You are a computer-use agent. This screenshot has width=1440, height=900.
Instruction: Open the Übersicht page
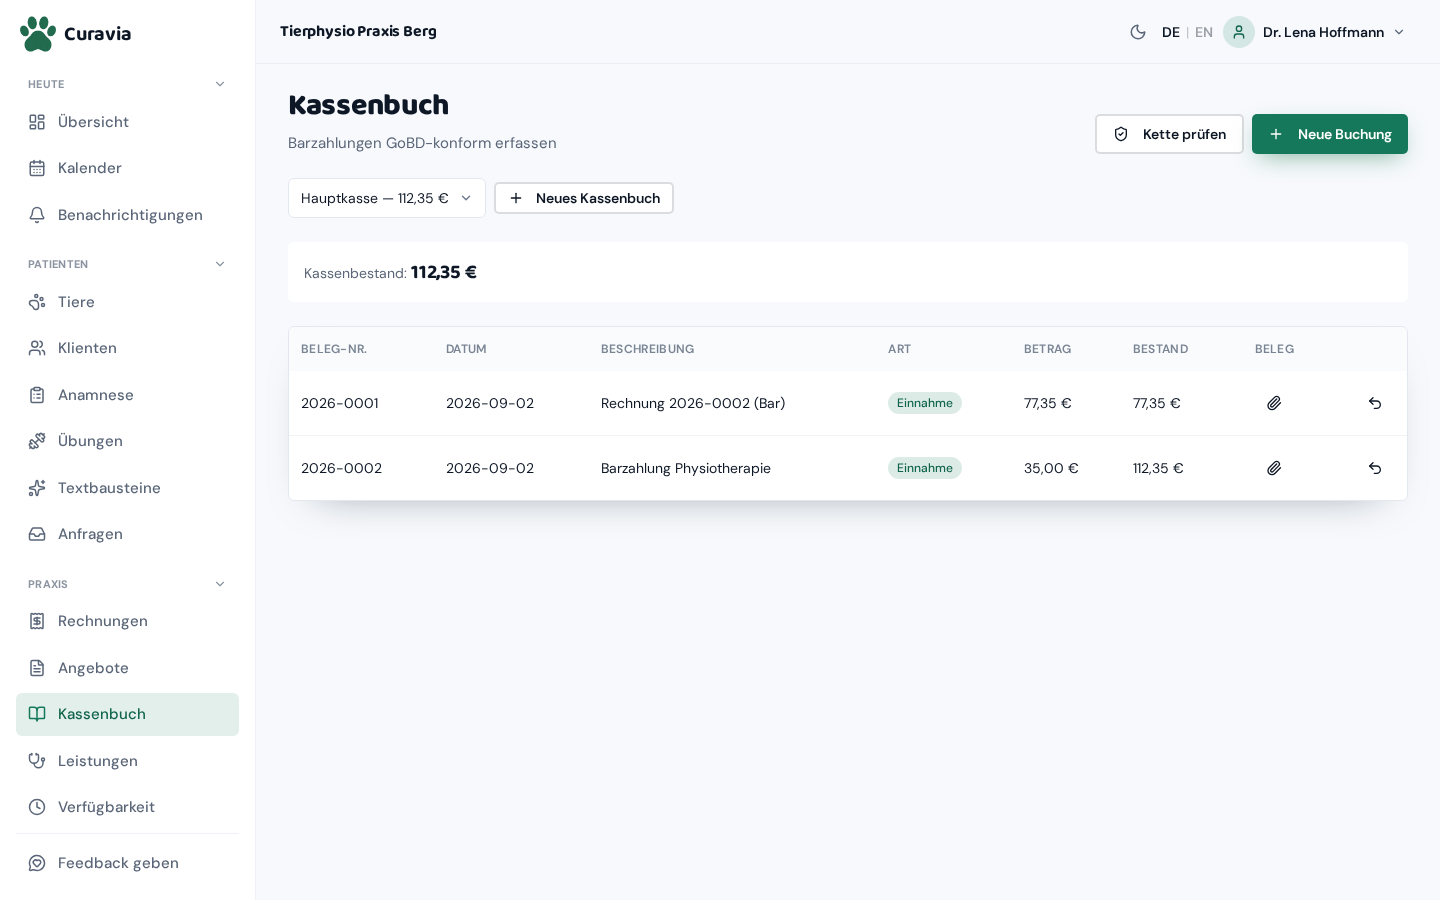pos(127,122)
